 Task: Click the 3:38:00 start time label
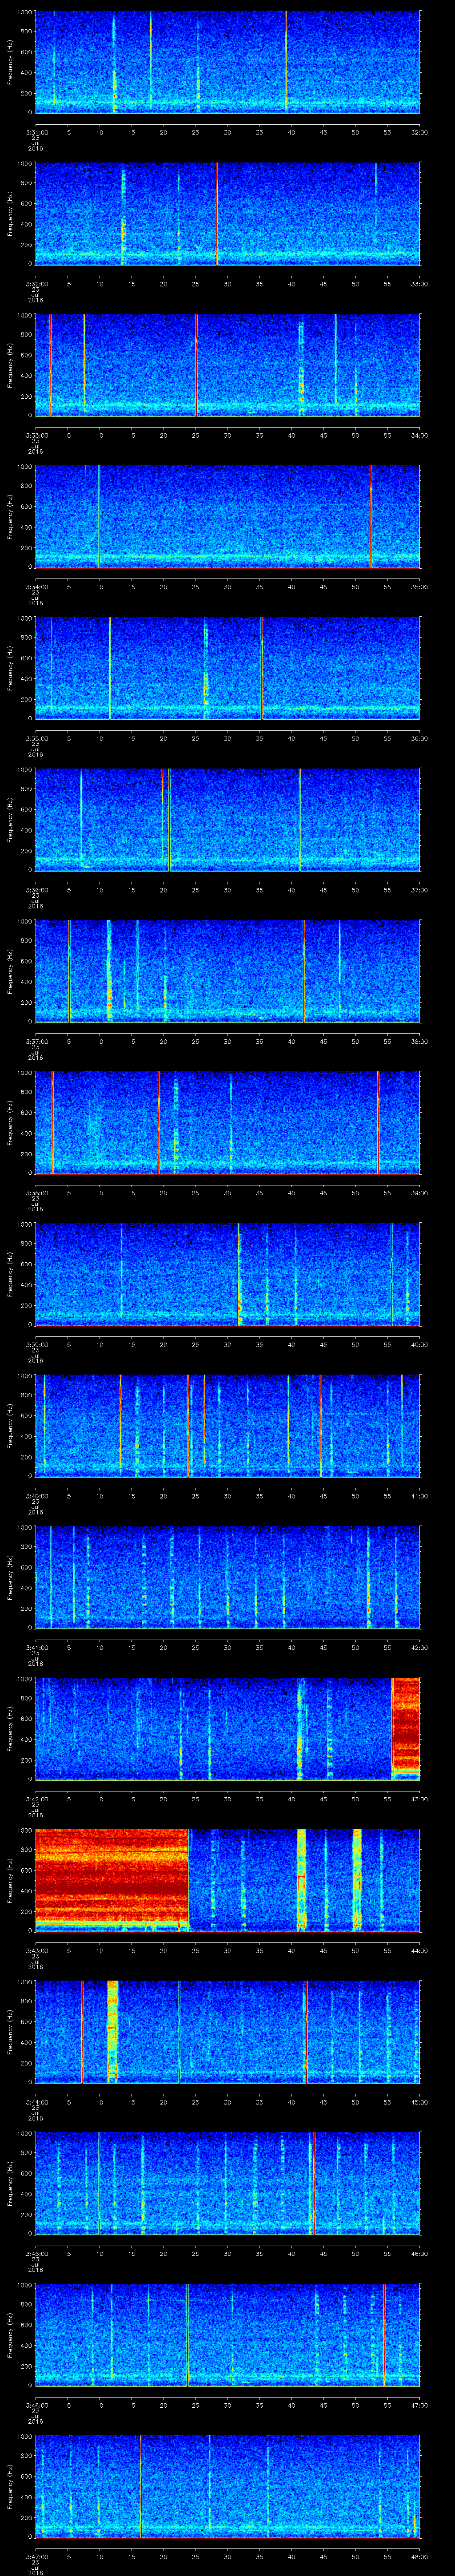[x=36, y=1193]
